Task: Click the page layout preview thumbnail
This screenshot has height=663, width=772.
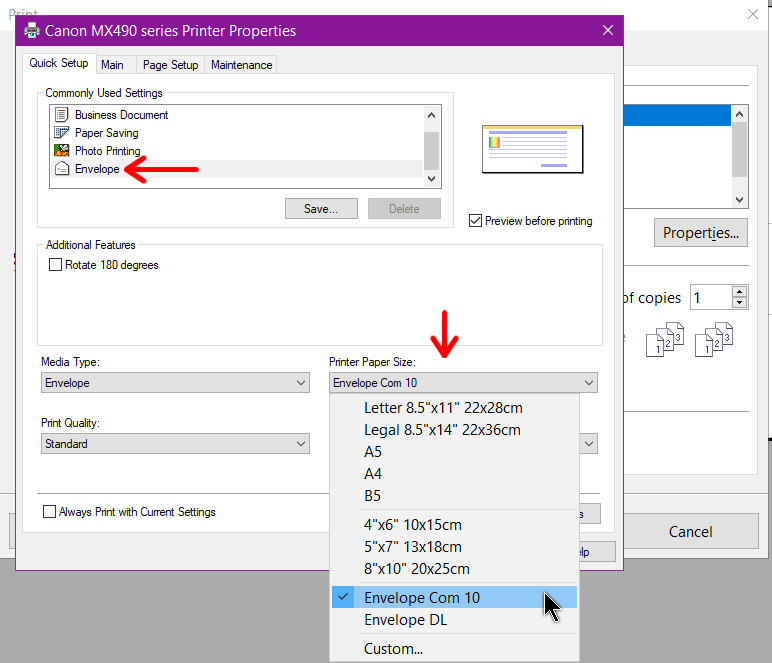Action: tap(533, 149)
